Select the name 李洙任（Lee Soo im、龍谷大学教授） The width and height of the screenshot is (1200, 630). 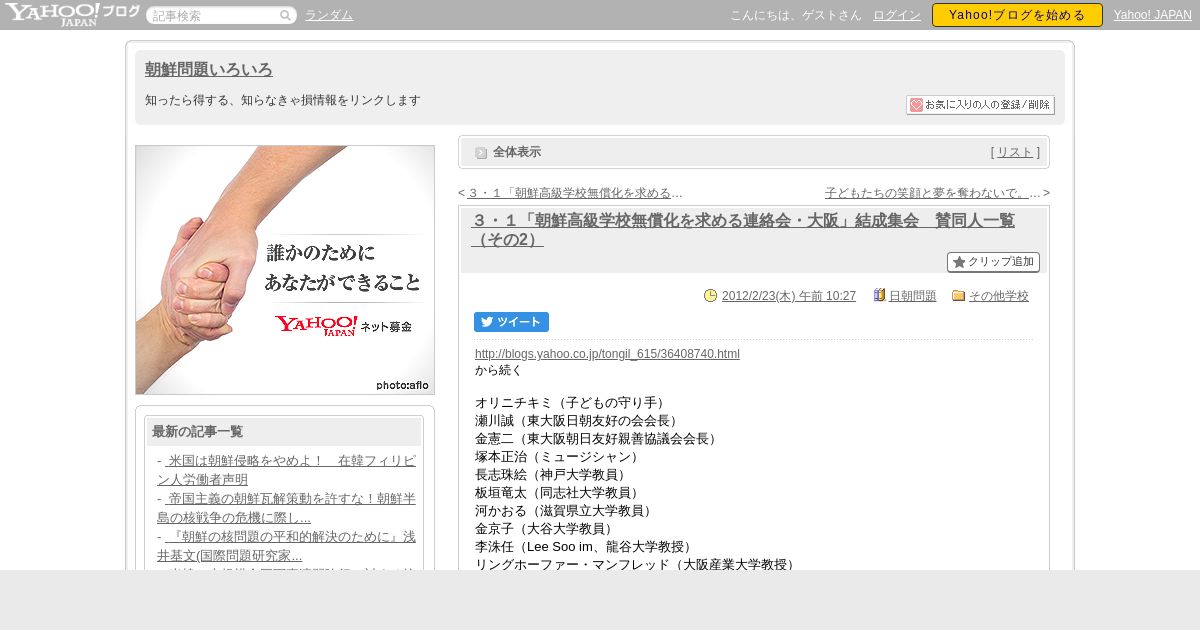point(584,547)
